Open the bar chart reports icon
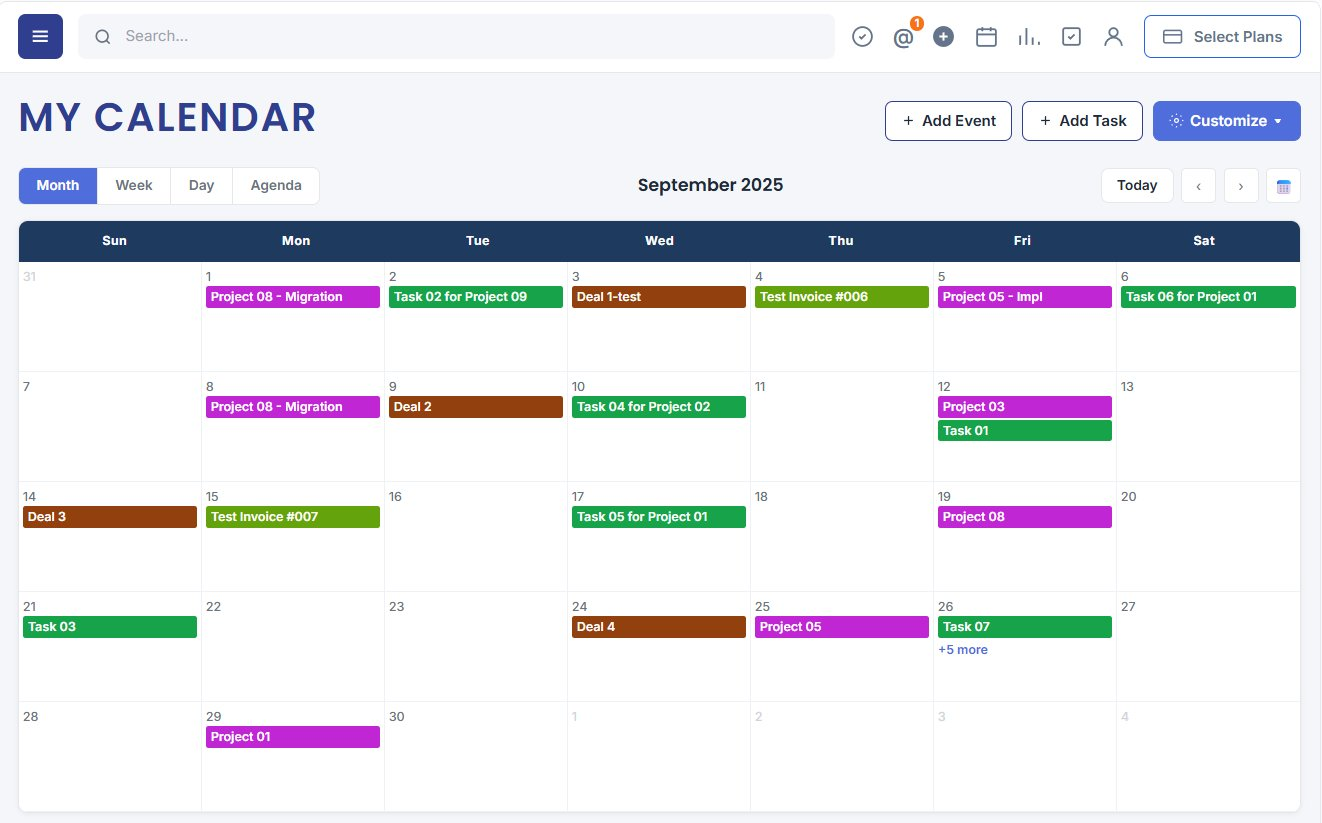1322x823 pixels. (x=1029, y=36)
